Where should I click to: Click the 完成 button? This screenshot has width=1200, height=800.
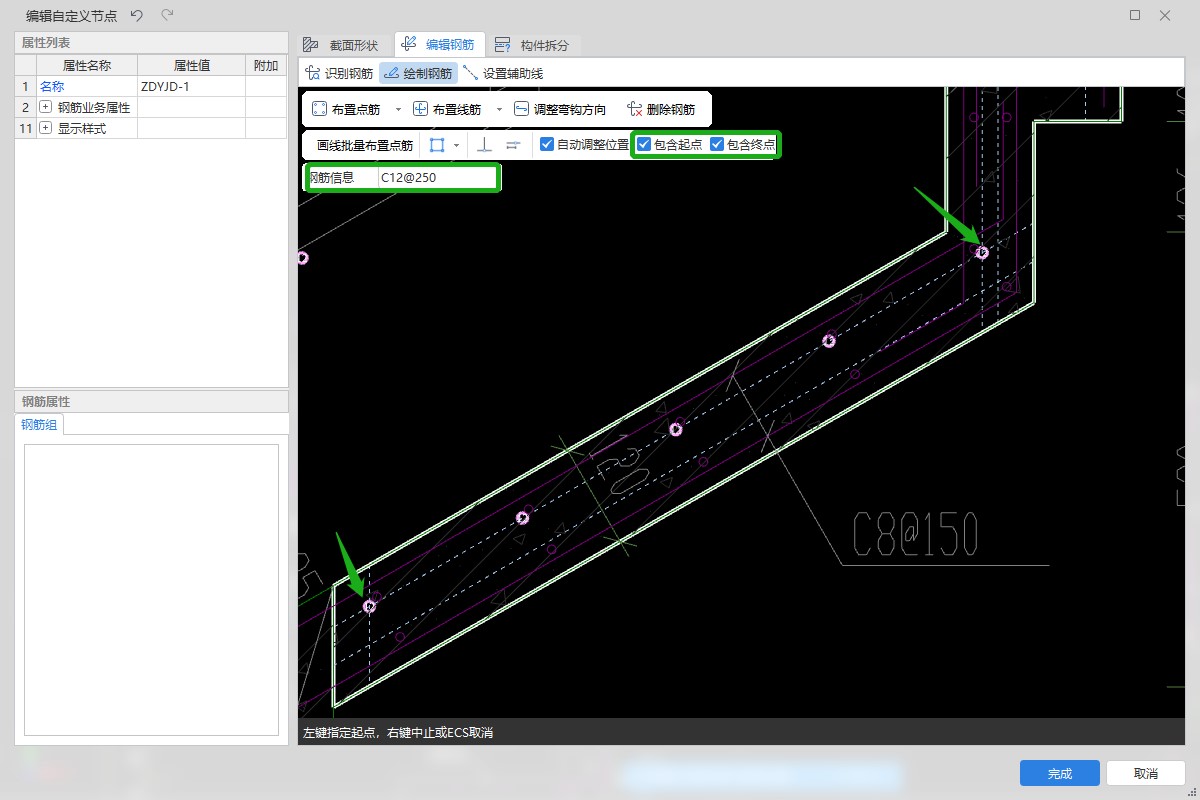click(x=1060, y=773)
